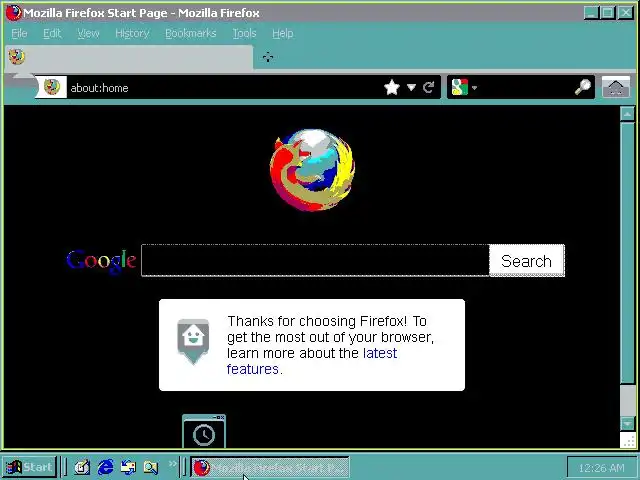Expand the URL history dropdown arrow
Viewport: 640px width, 480px height.
[x=411, y=87]
